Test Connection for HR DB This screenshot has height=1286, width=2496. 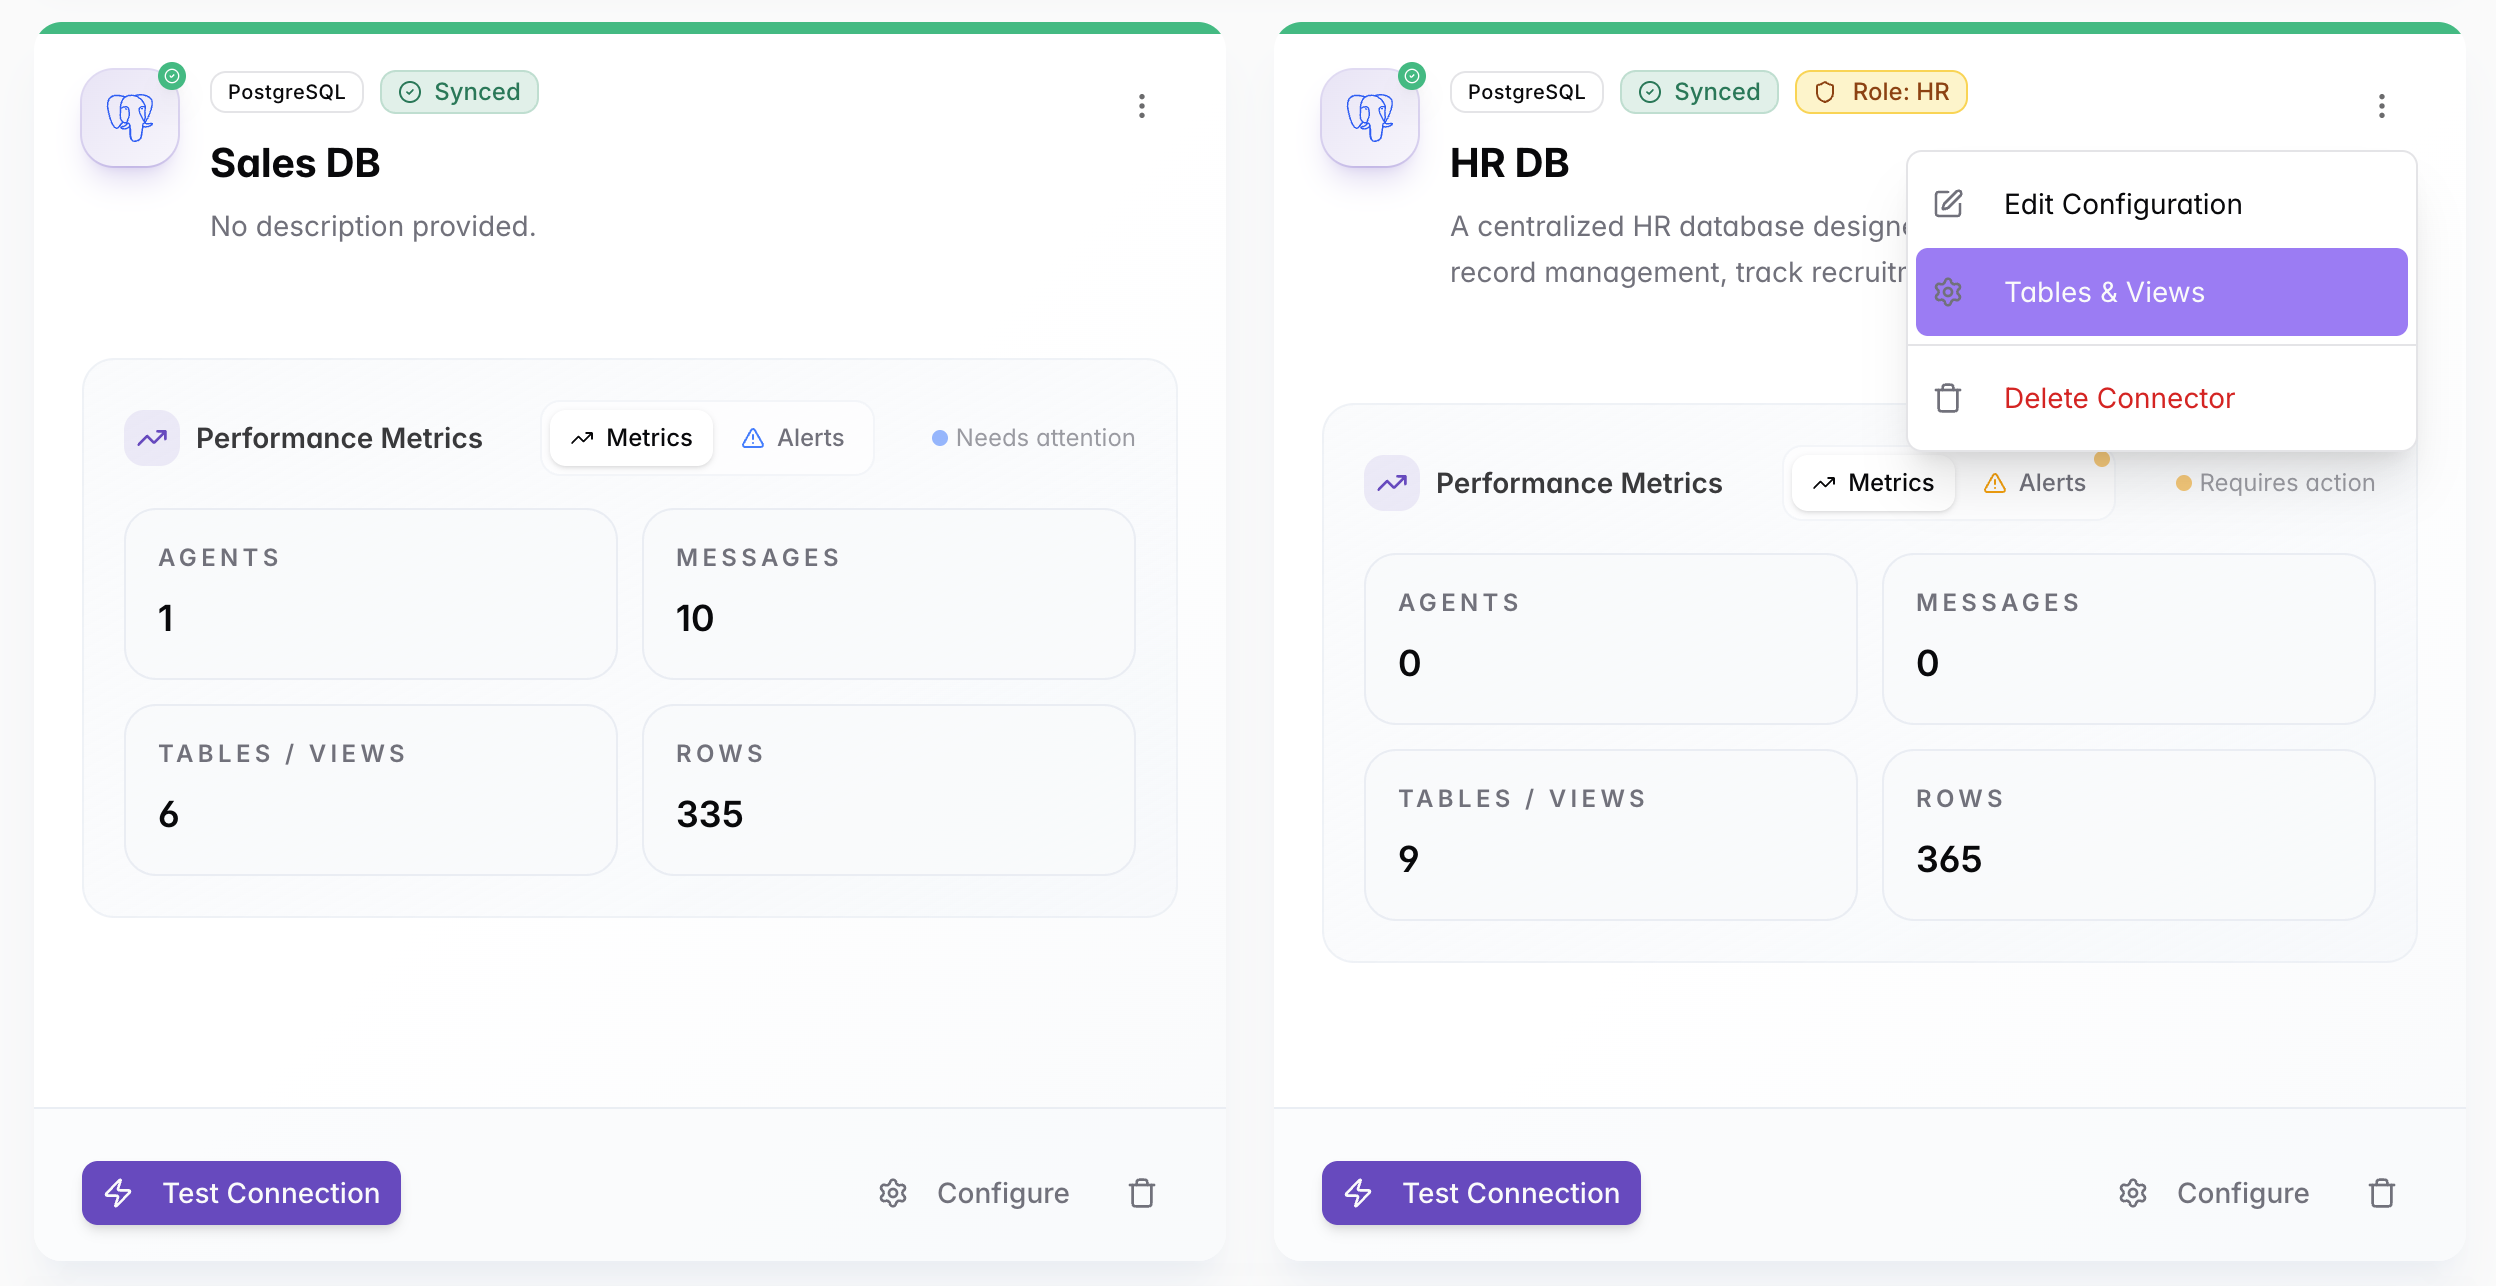1481,1193
